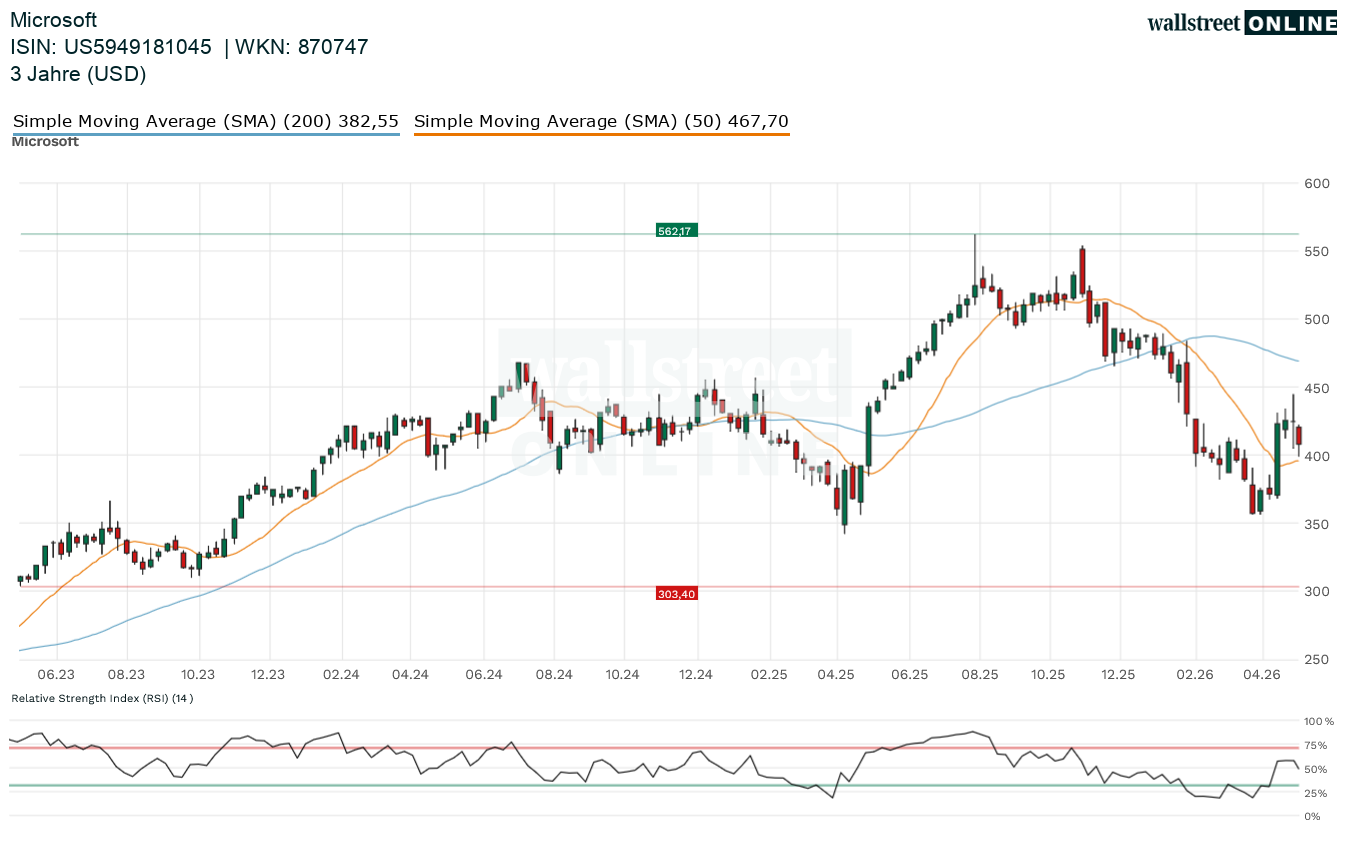Click the 100 % label on RSI axis
The image size is (1349, 843).
(x=1320, y=721)
